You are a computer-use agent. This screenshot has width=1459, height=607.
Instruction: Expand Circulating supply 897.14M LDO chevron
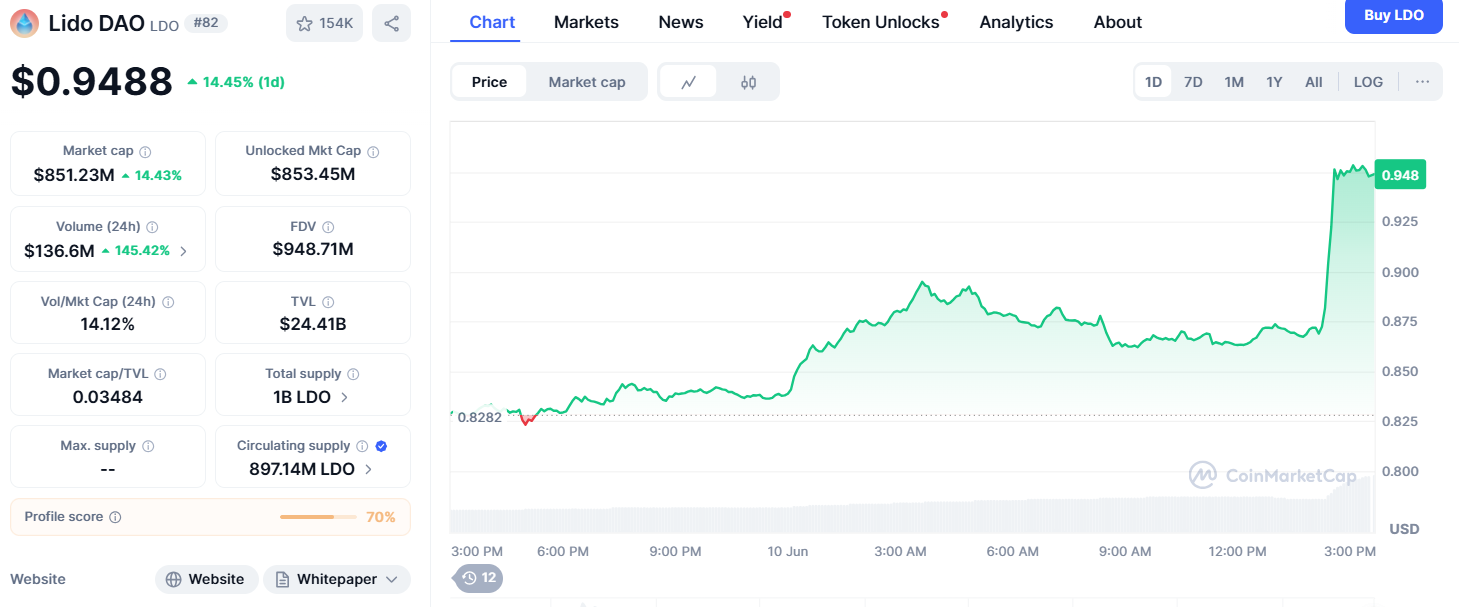[x=368, y=469]
